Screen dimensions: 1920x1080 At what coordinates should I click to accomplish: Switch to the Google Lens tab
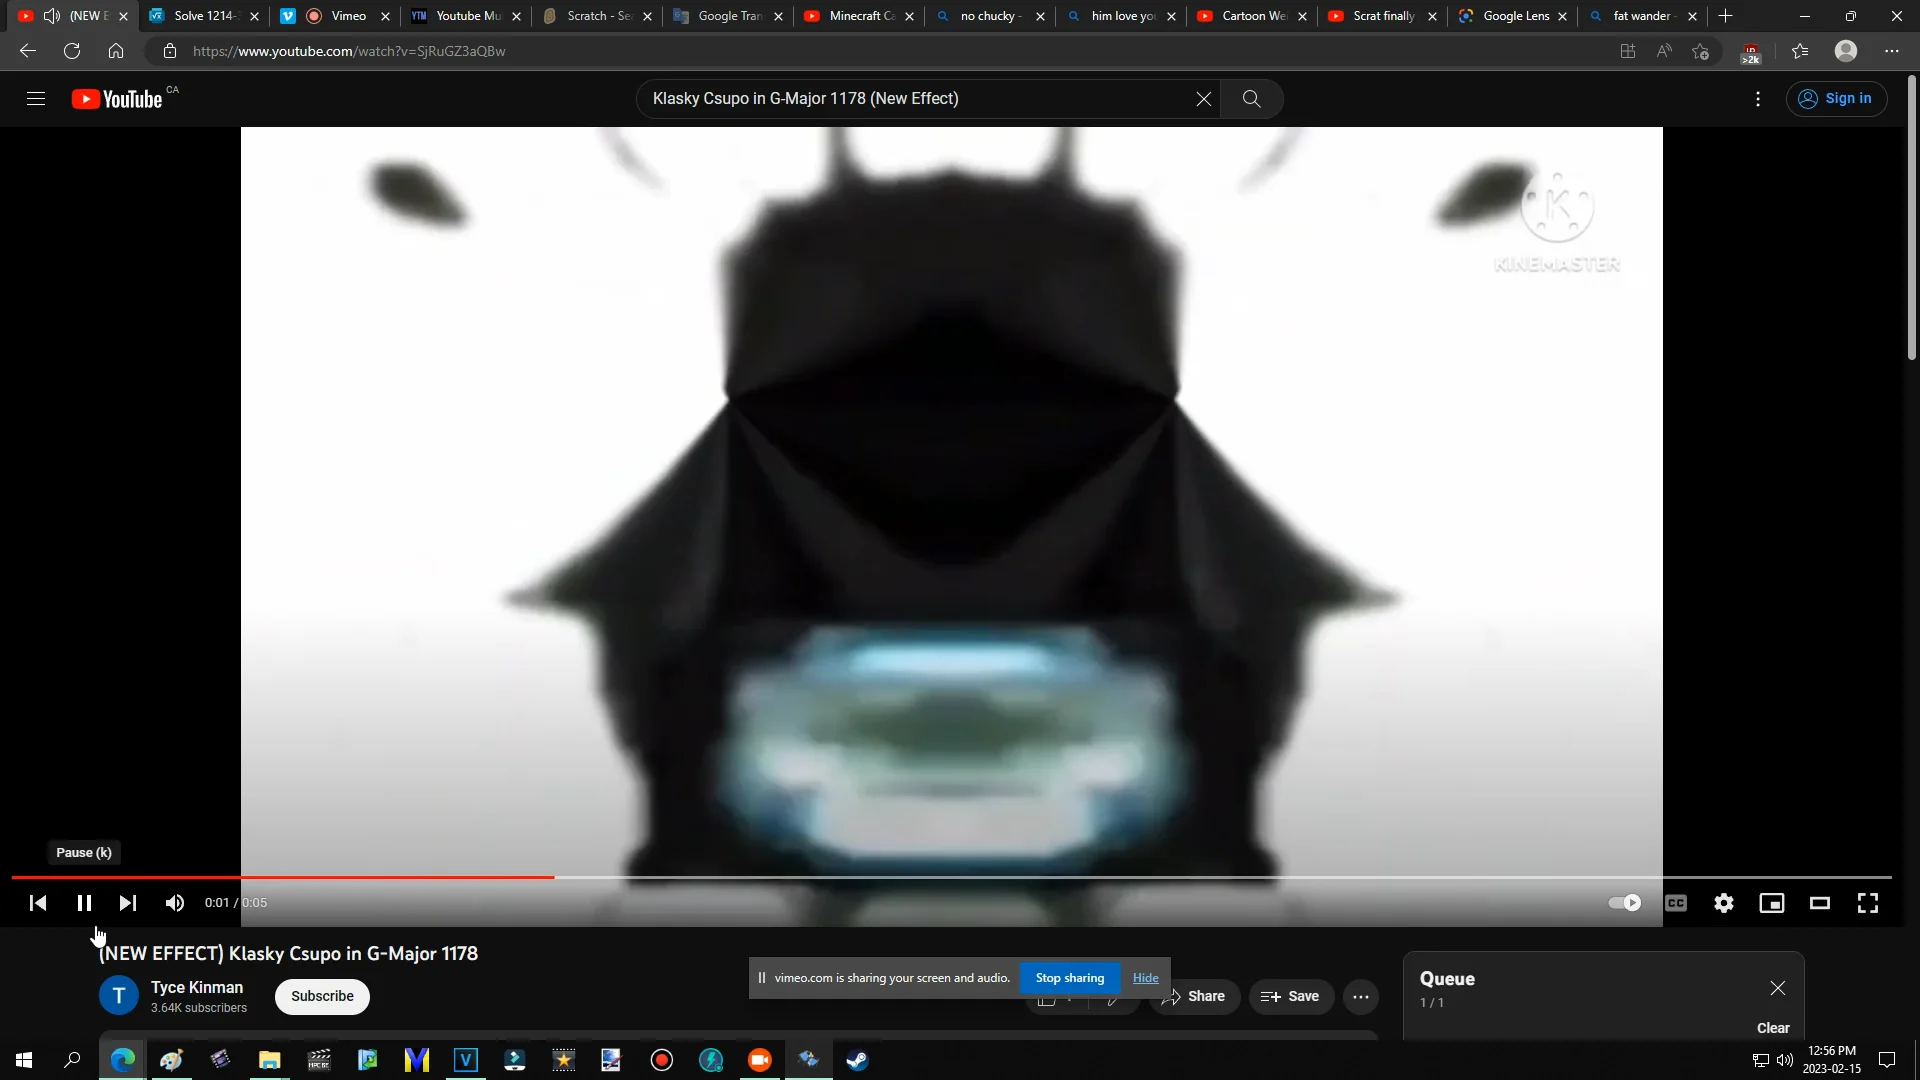coord(1515,16)
